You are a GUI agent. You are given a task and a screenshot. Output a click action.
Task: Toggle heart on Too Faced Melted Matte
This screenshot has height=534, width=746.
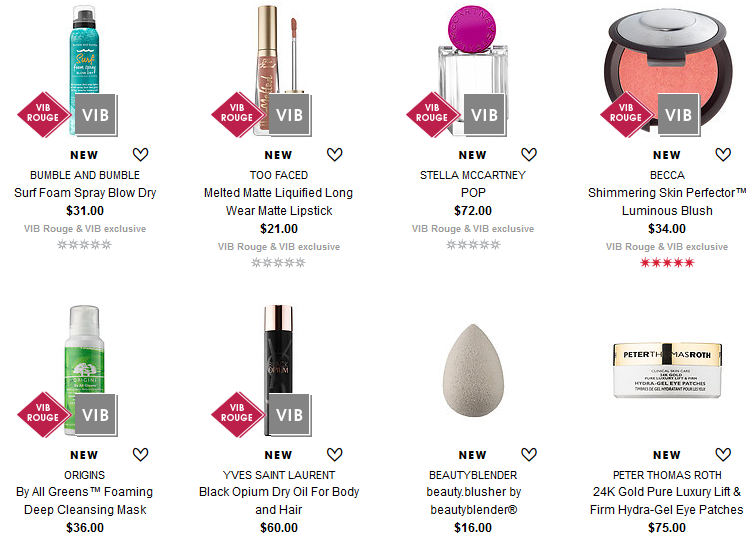tap(334, 155)
